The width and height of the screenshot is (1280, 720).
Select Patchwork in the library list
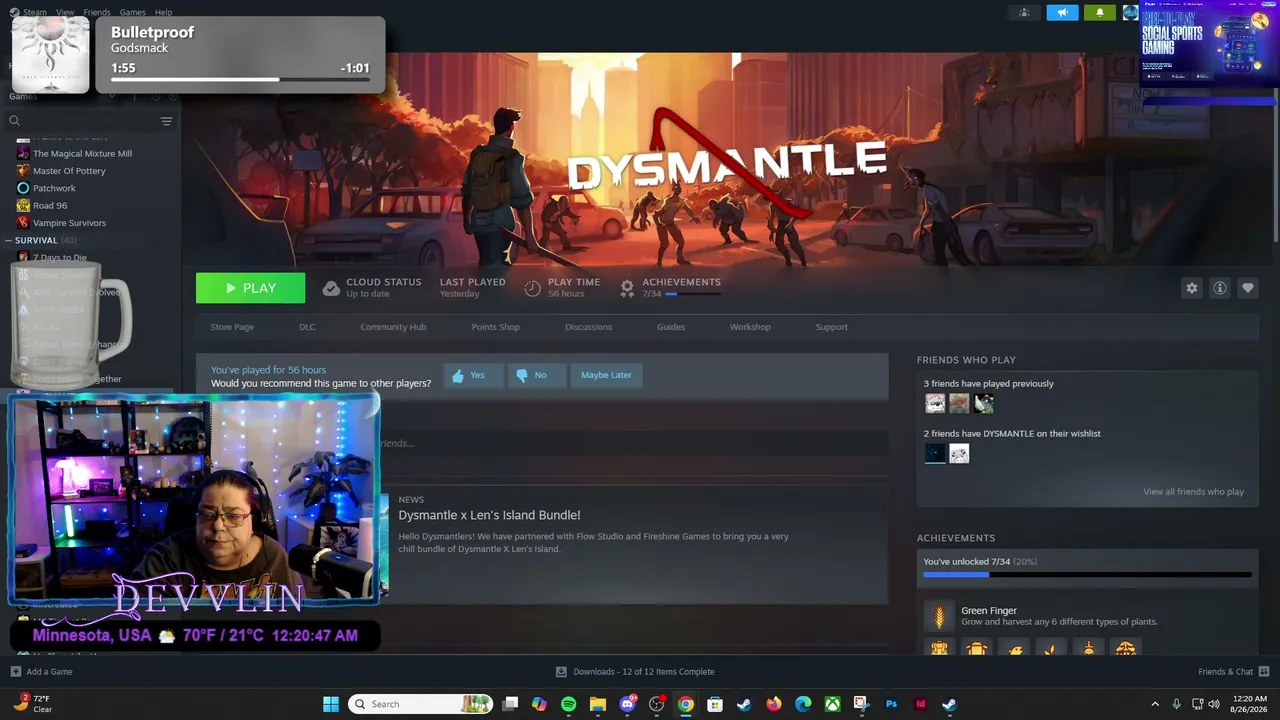54,188
